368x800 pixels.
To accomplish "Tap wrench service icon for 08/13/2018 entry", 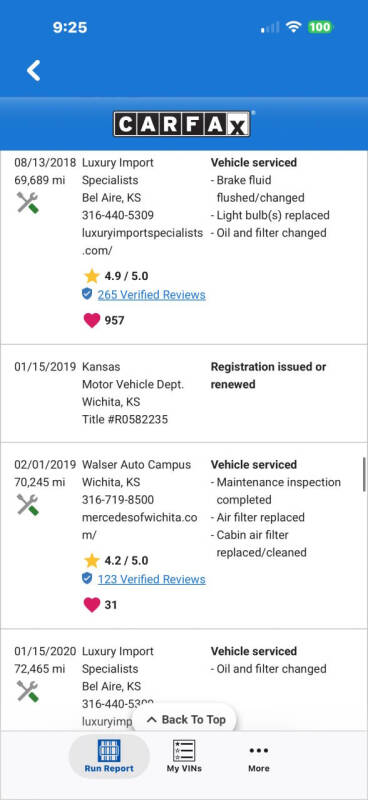I will [x=28, y=203].
